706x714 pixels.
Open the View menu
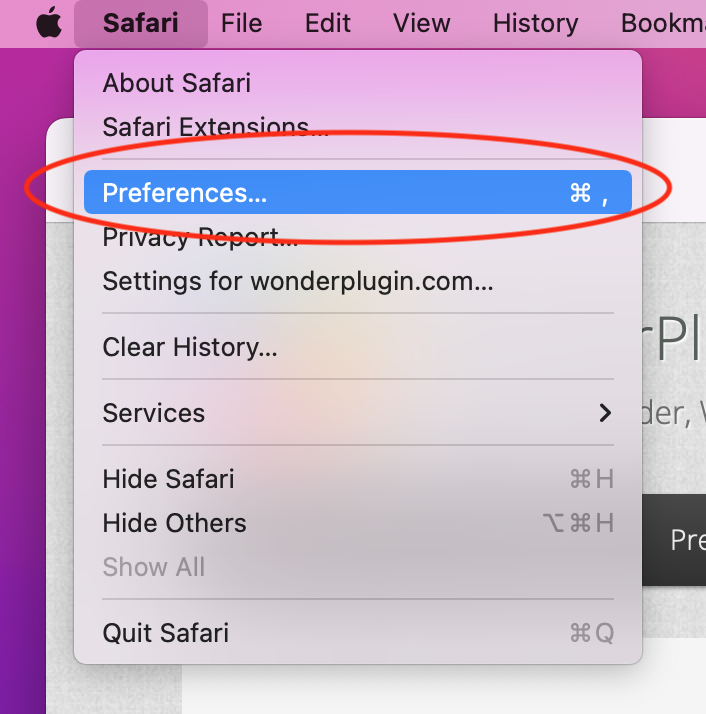421,23
